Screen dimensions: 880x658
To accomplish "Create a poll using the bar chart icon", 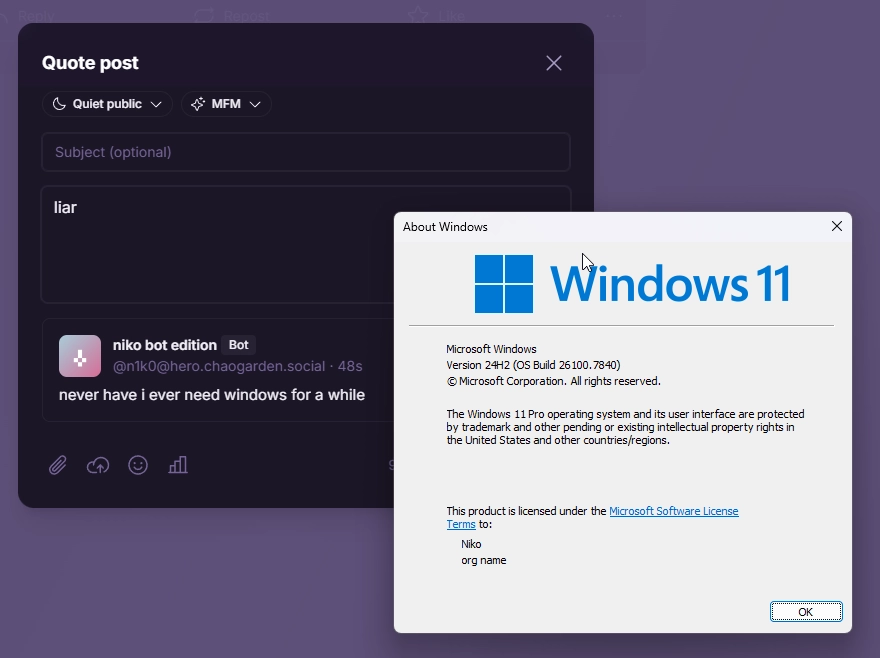I will (x=178, y=465).
